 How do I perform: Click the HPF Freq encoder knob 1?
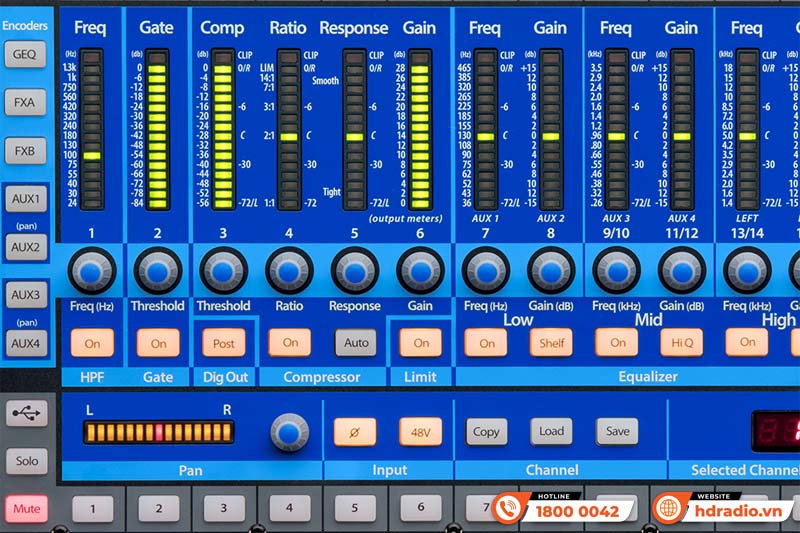[92, 271]
